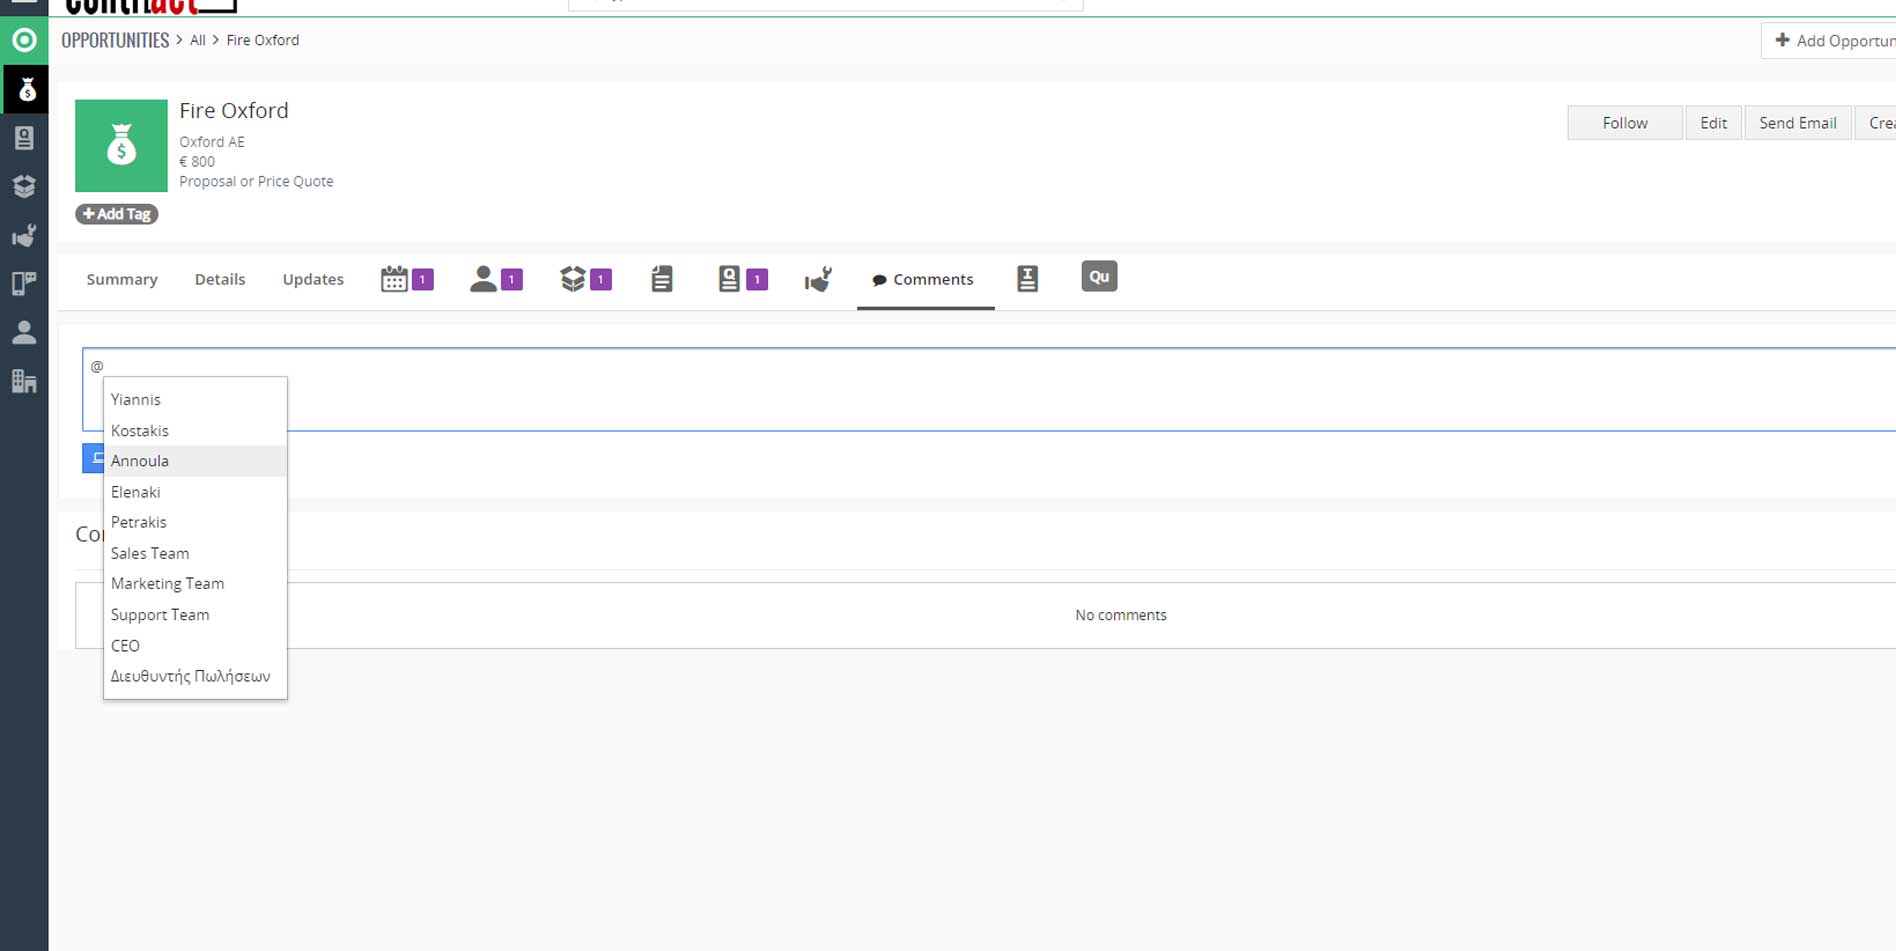1896x951 pixels.
Task: Switch to the Updates tab
Action: pyautogui.click(x=313, y=279)
